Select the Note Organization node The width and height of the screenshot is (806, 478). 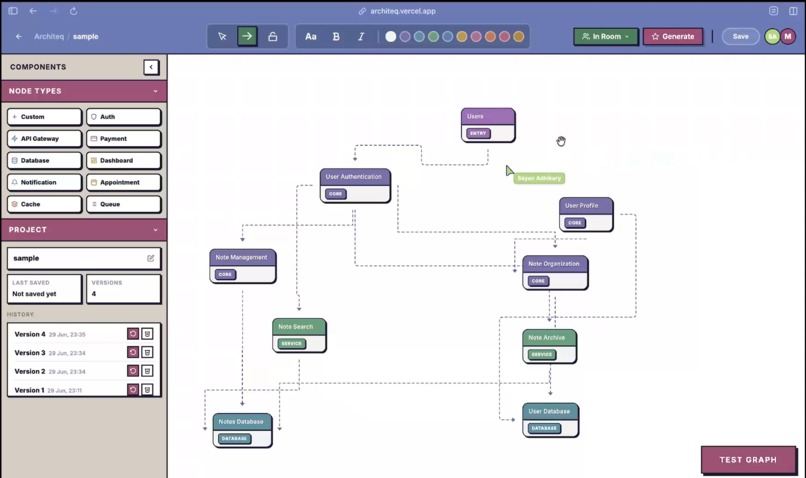(555, 272)
